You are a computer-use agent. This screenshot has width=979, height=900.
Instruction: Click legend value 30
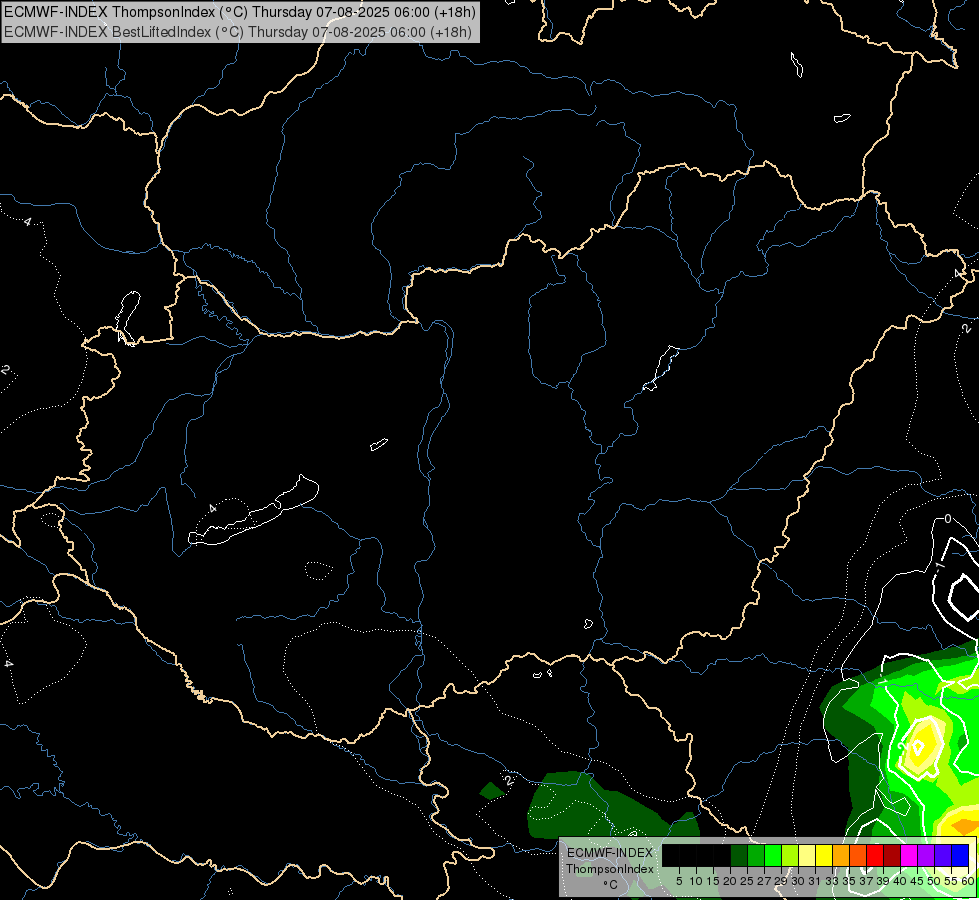tap(799, 881)
